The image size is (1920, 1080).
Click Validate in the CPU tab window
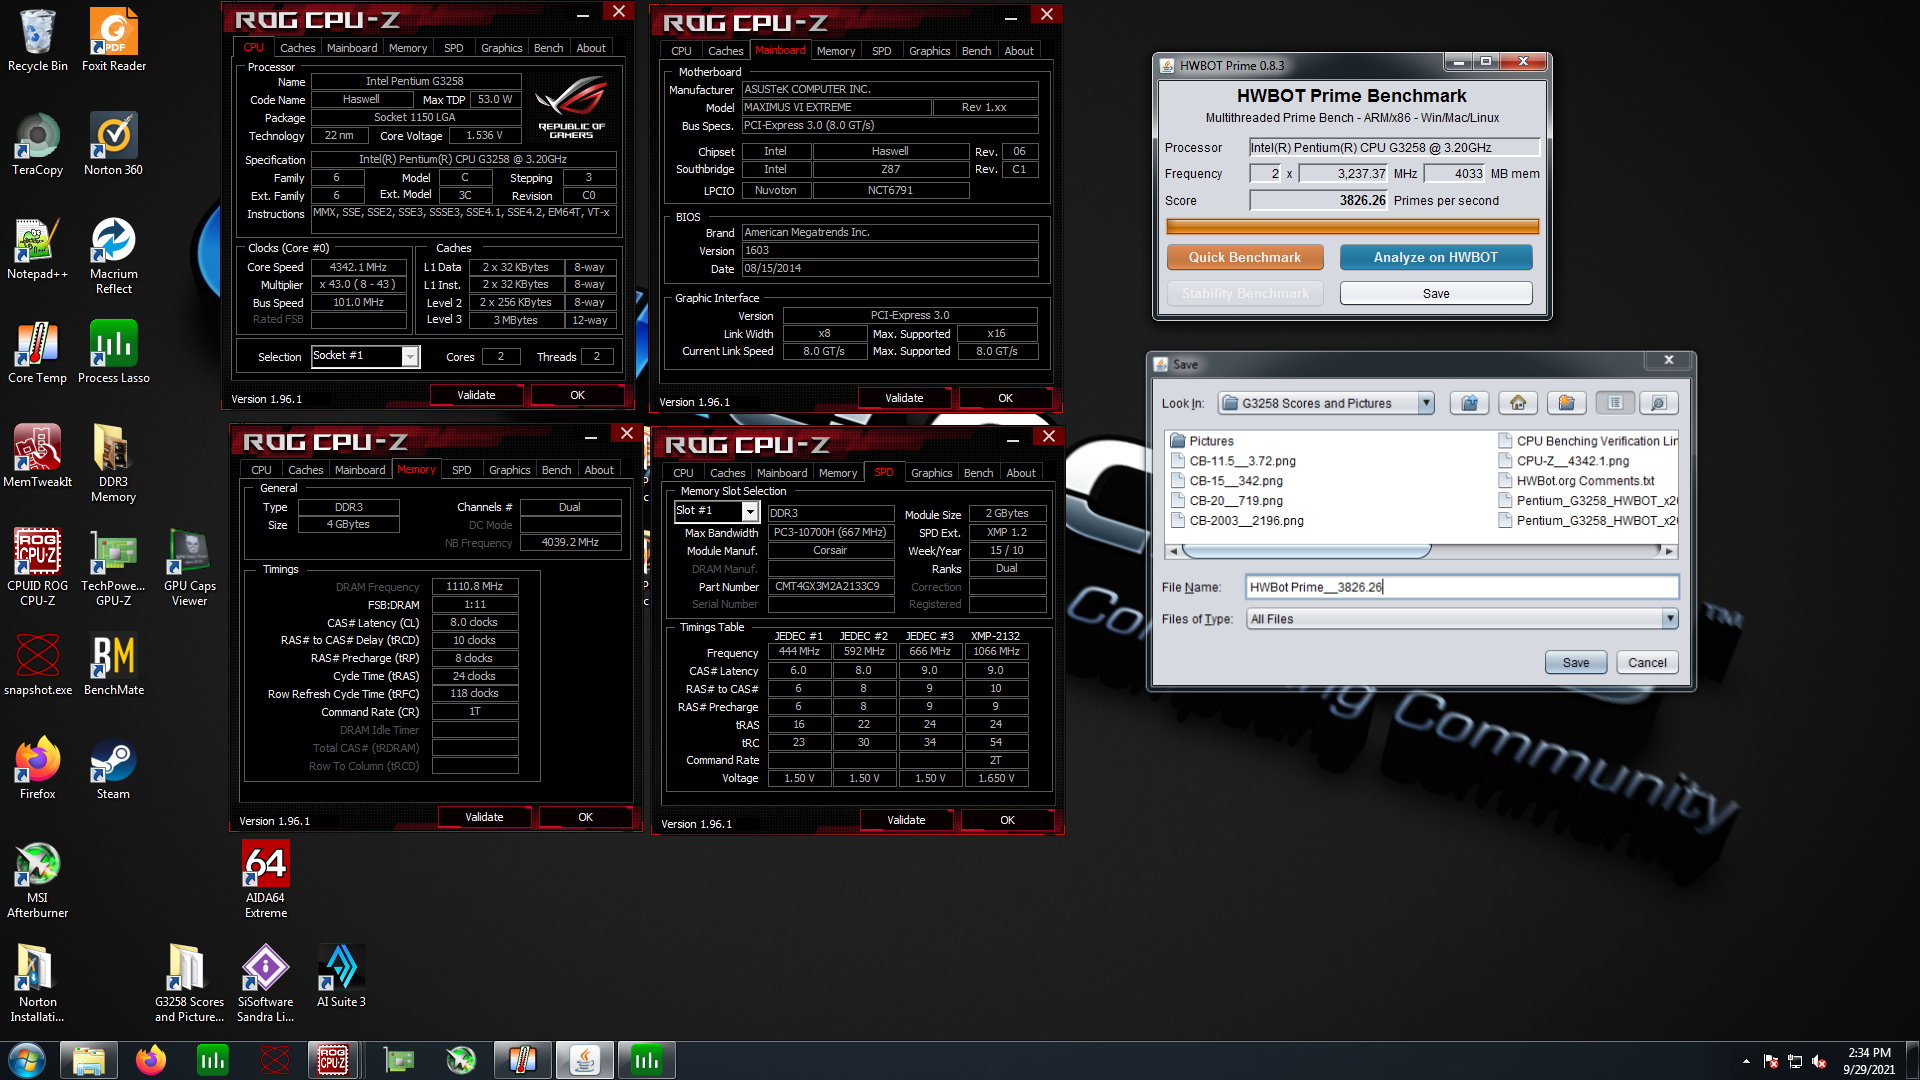point(476,395)
